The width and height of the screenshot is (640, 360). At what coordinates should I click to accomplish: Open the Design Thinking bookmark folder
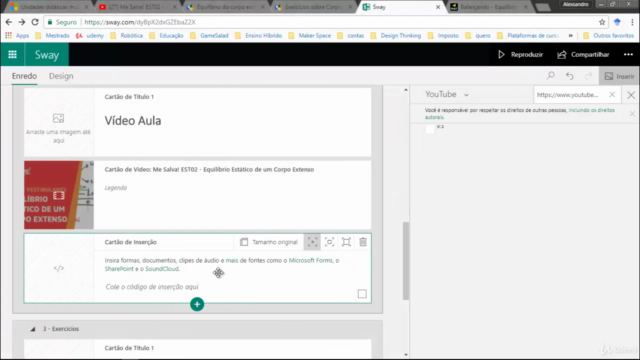pos(396,36)
